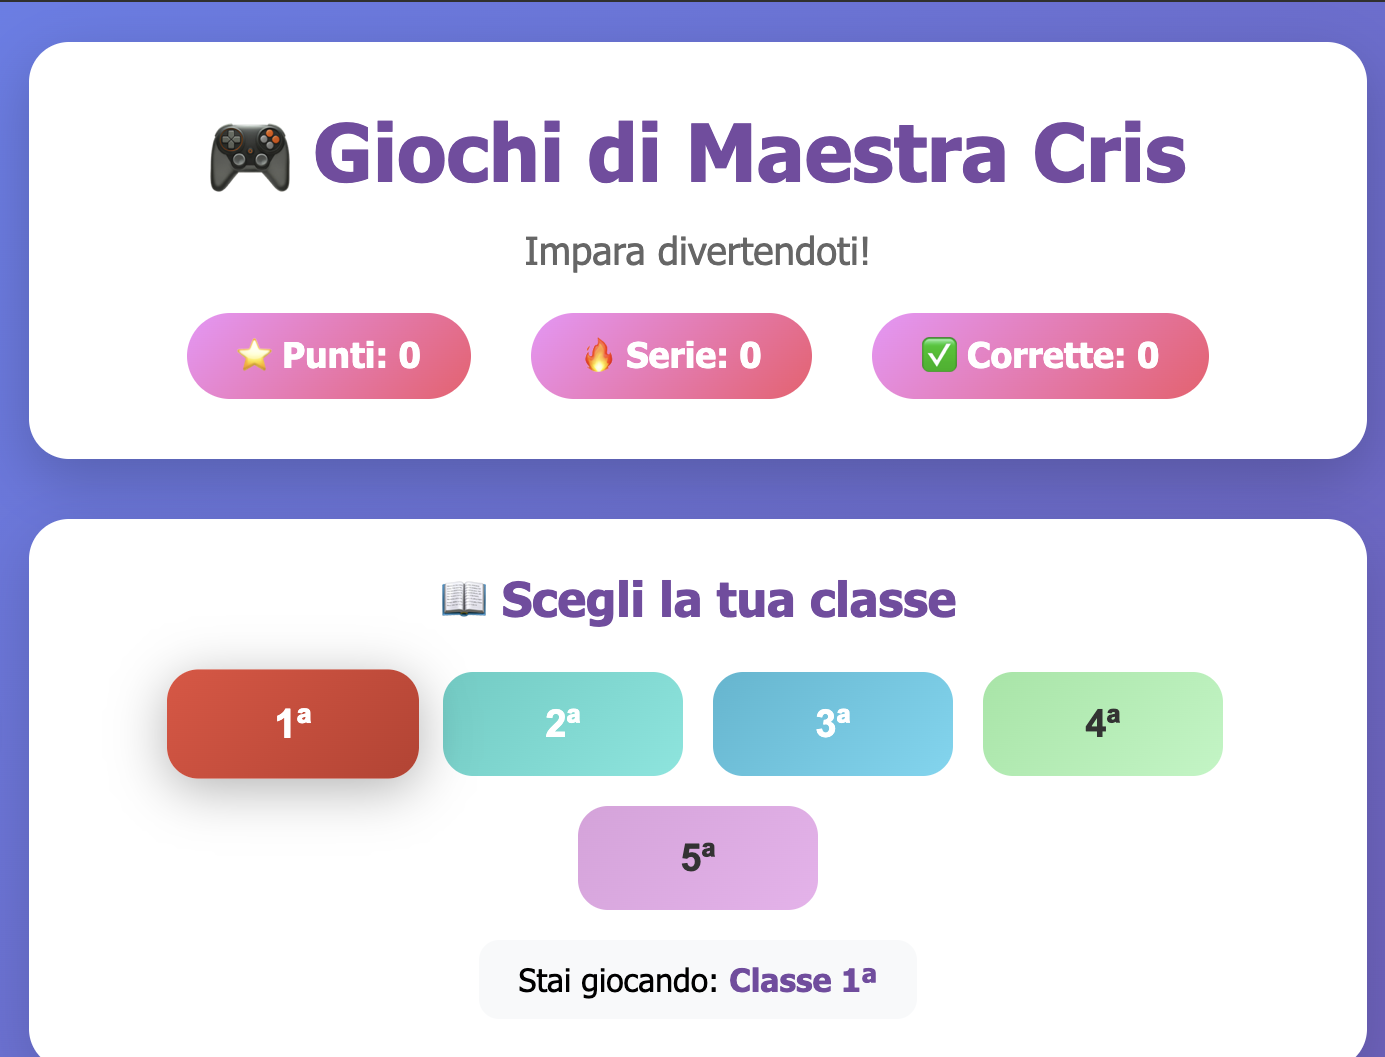
Task: Select class 2ª
Action: click(x=562, y=723)
